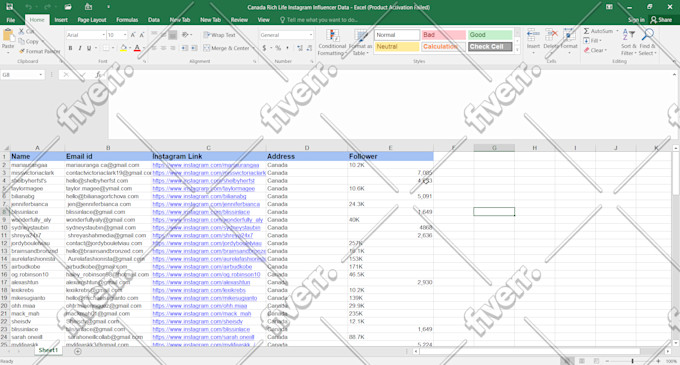Image resolution: width=680 pixels, height=365 pixels.
Task: Click the red Font Color icon
Action: (x=137, y=48)
